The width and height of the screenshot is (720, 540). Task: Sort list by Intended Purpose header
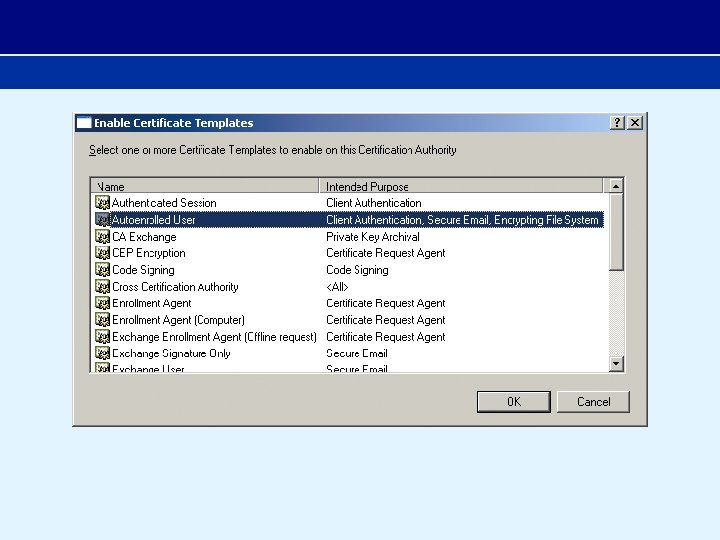tap(461, 186)
